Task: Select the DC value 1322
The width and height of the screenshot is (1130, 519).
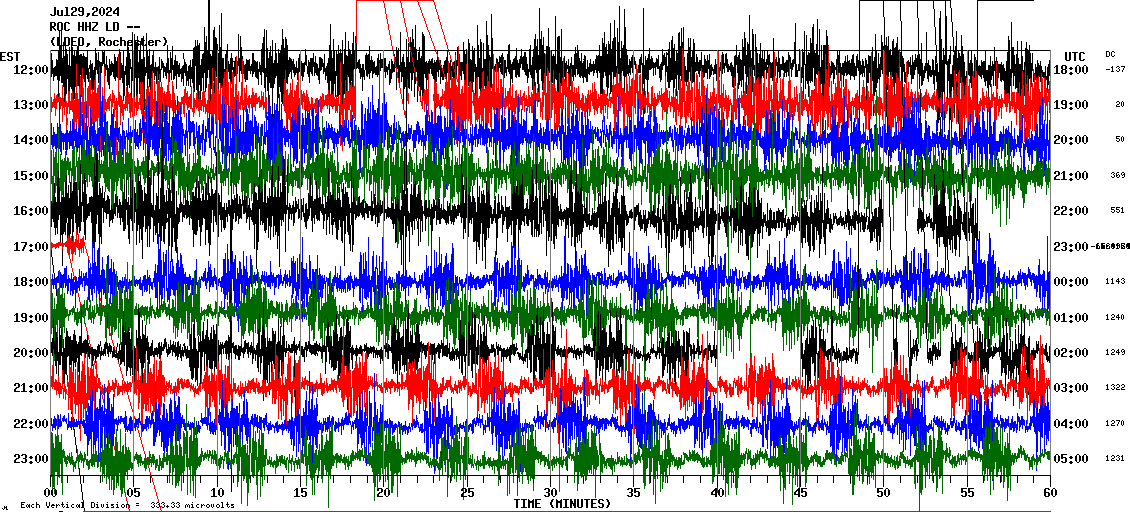Action: (1116, 388)
